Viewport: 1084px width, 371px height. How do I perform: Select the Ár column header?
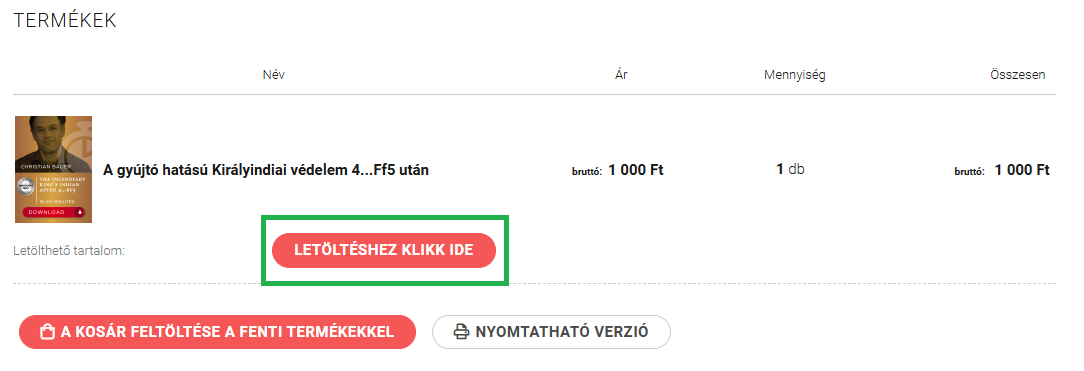coord(621,75)
